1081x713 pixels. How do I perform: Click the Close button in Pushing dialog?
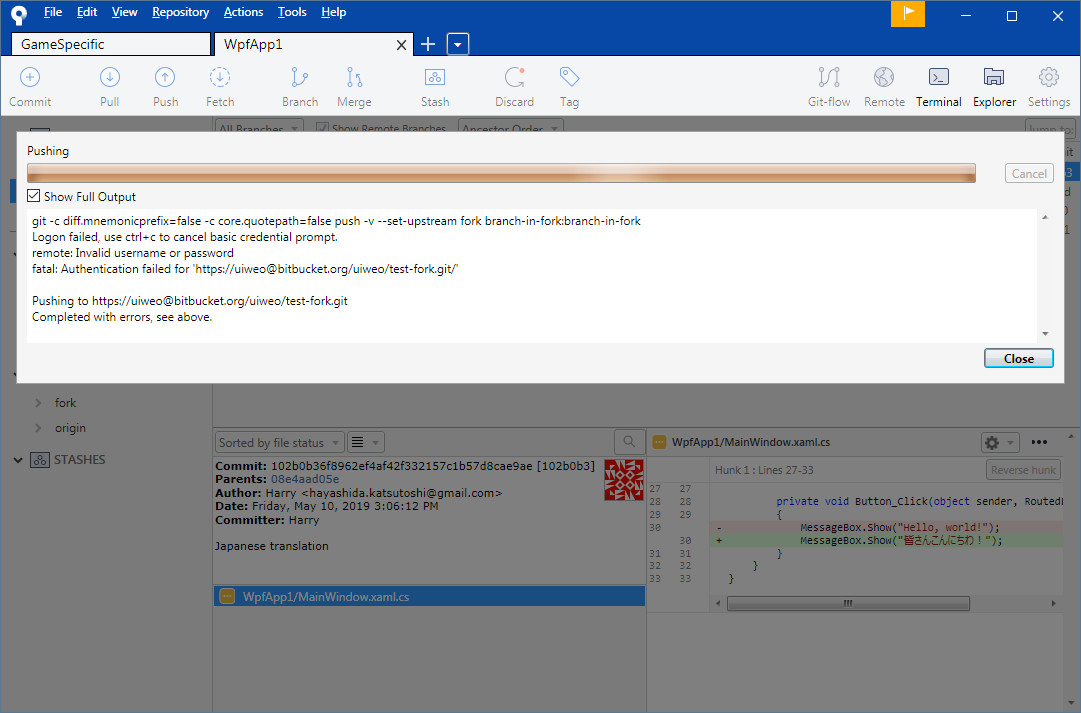pos(1018,359)
